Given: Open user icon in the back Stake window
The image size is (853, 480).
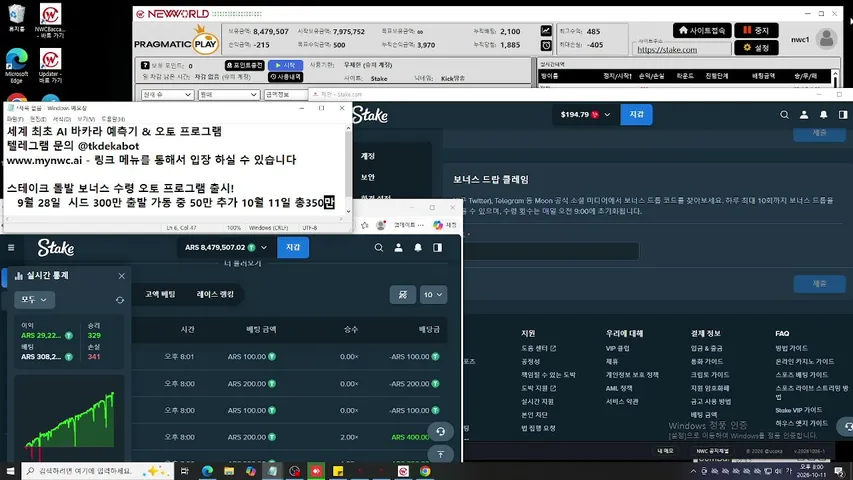Looking at the screenshot, I should (x=803, y=115).
